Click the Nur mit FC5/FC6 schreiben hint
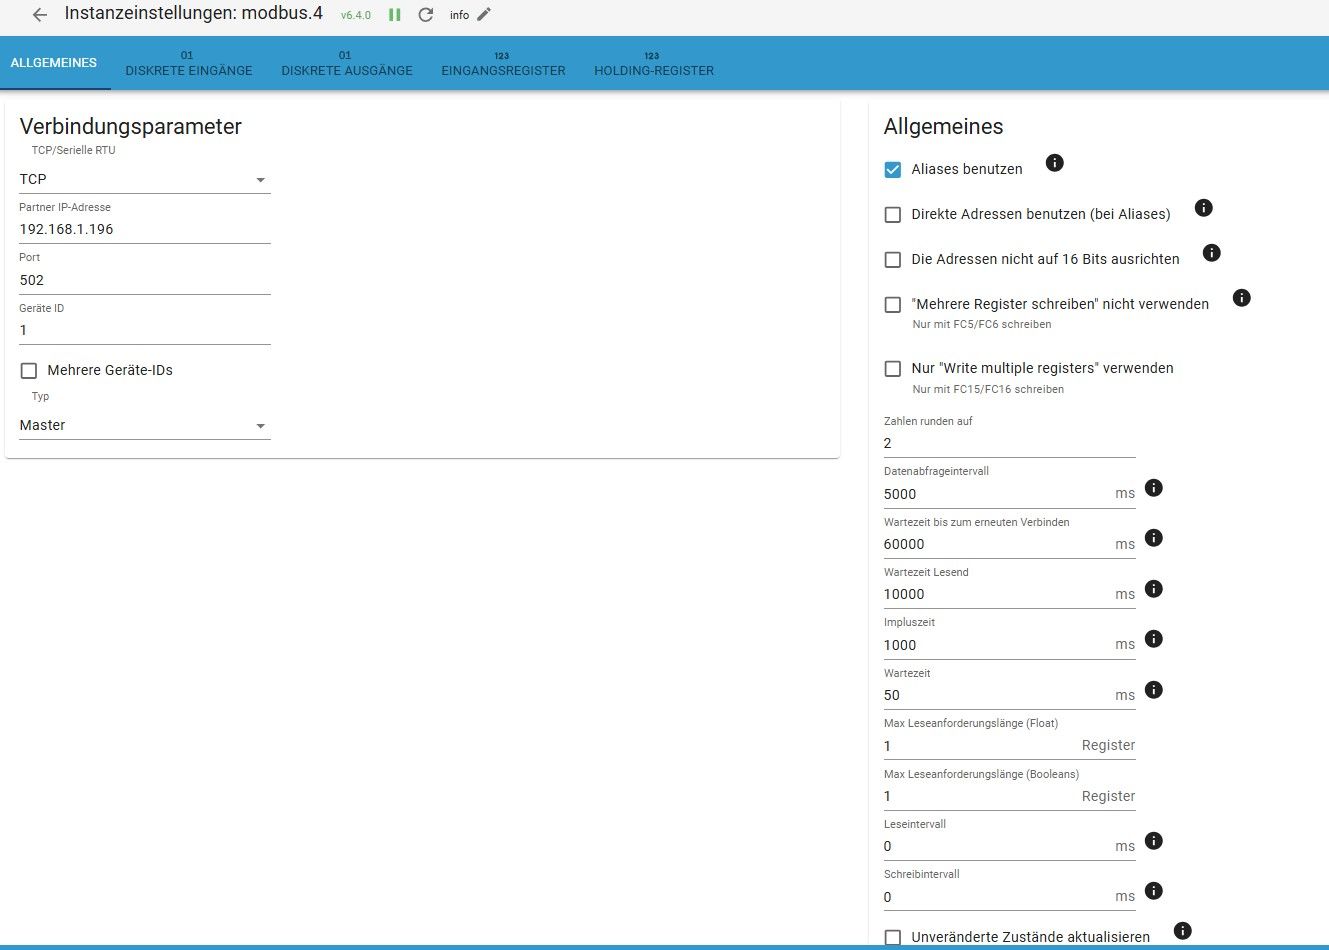This screenshot has height=950, width=1329. coord(982,324)
